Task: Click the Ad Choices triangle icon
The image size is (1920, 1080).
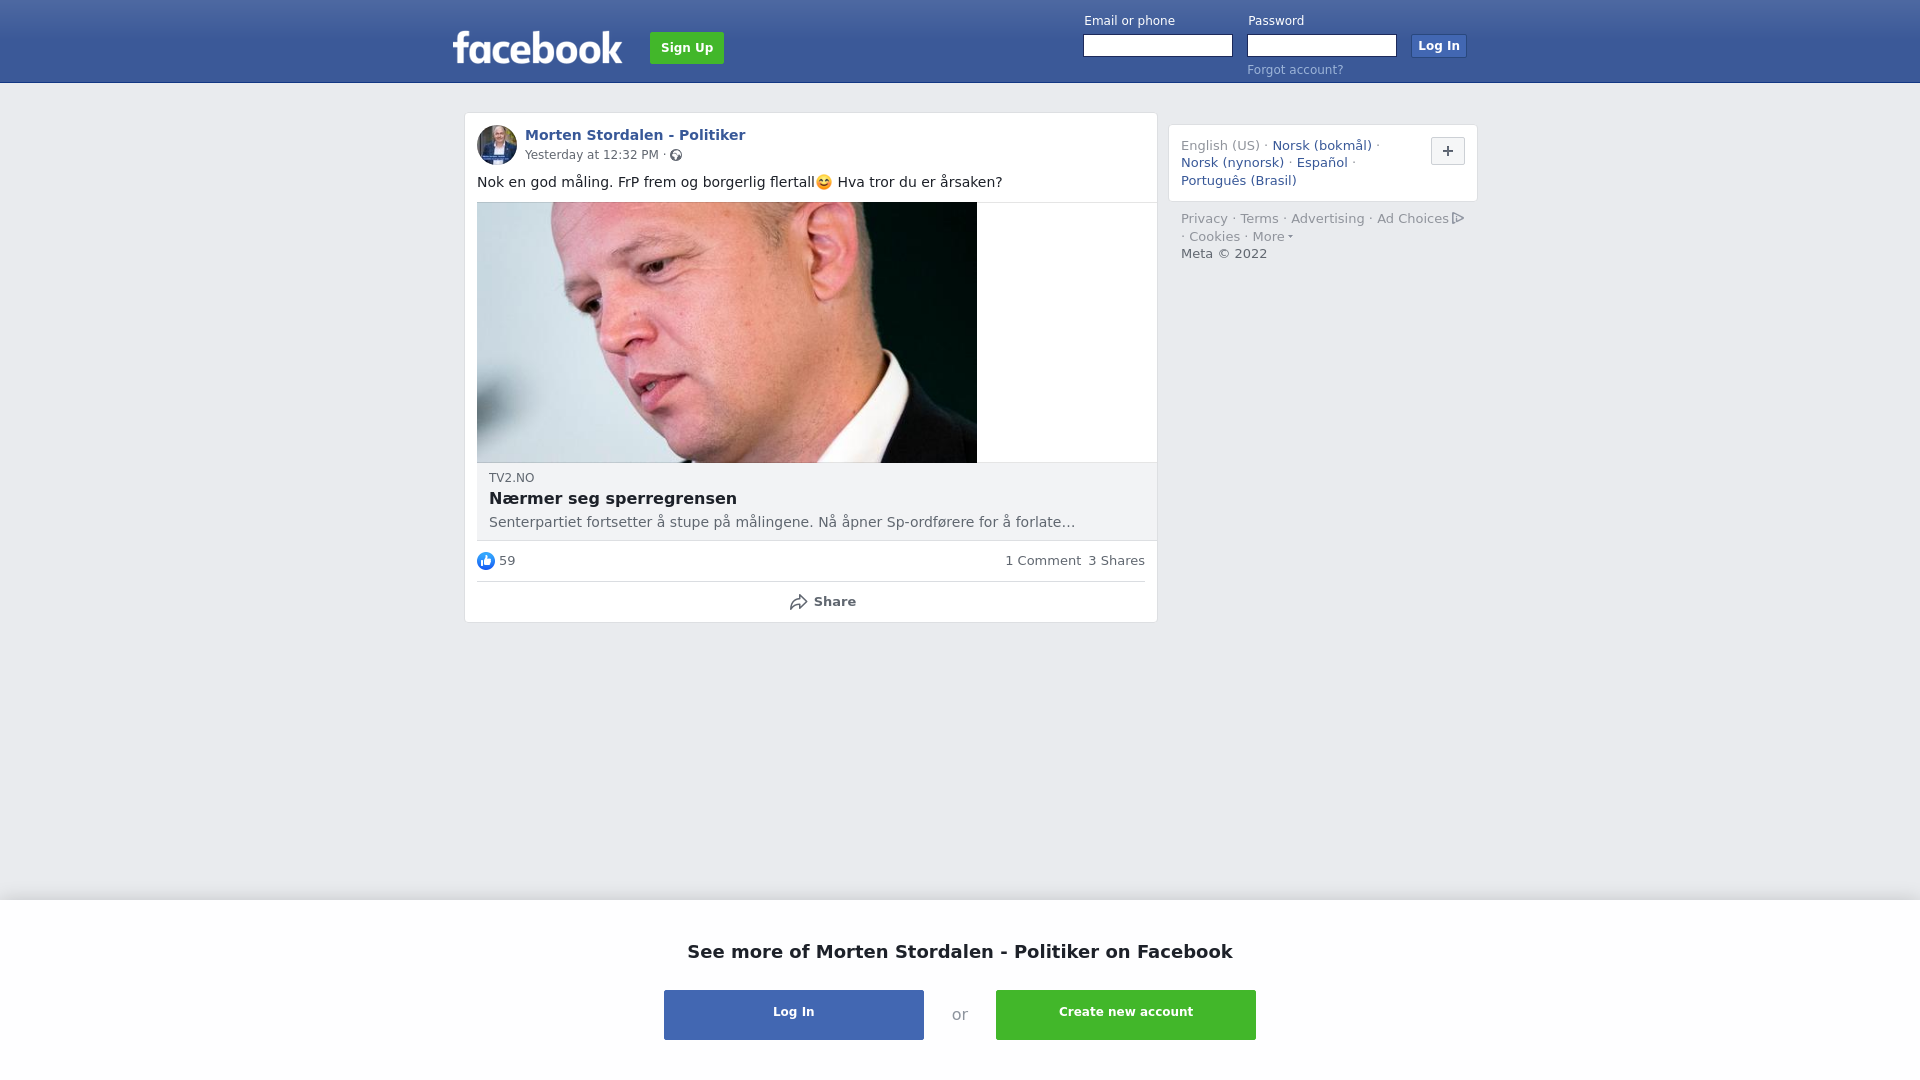Action: [1458, 218]
